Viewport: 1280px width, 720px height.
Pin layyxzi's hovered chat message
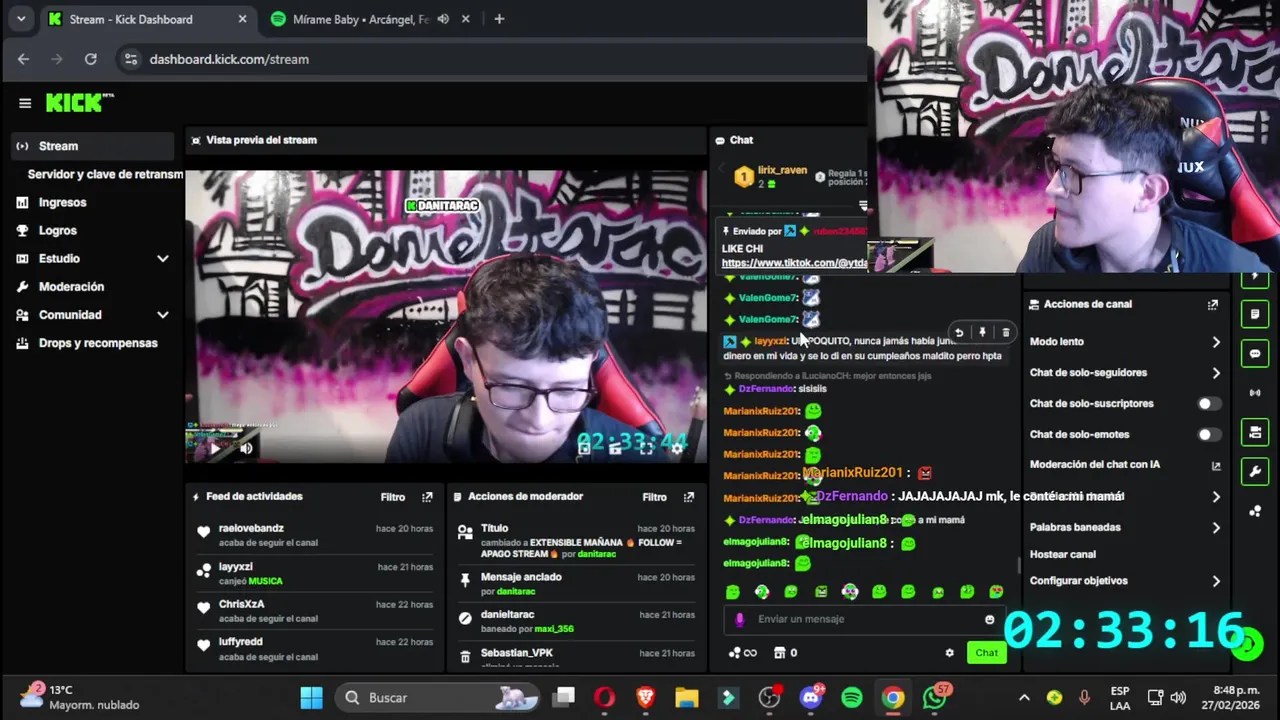982,333
